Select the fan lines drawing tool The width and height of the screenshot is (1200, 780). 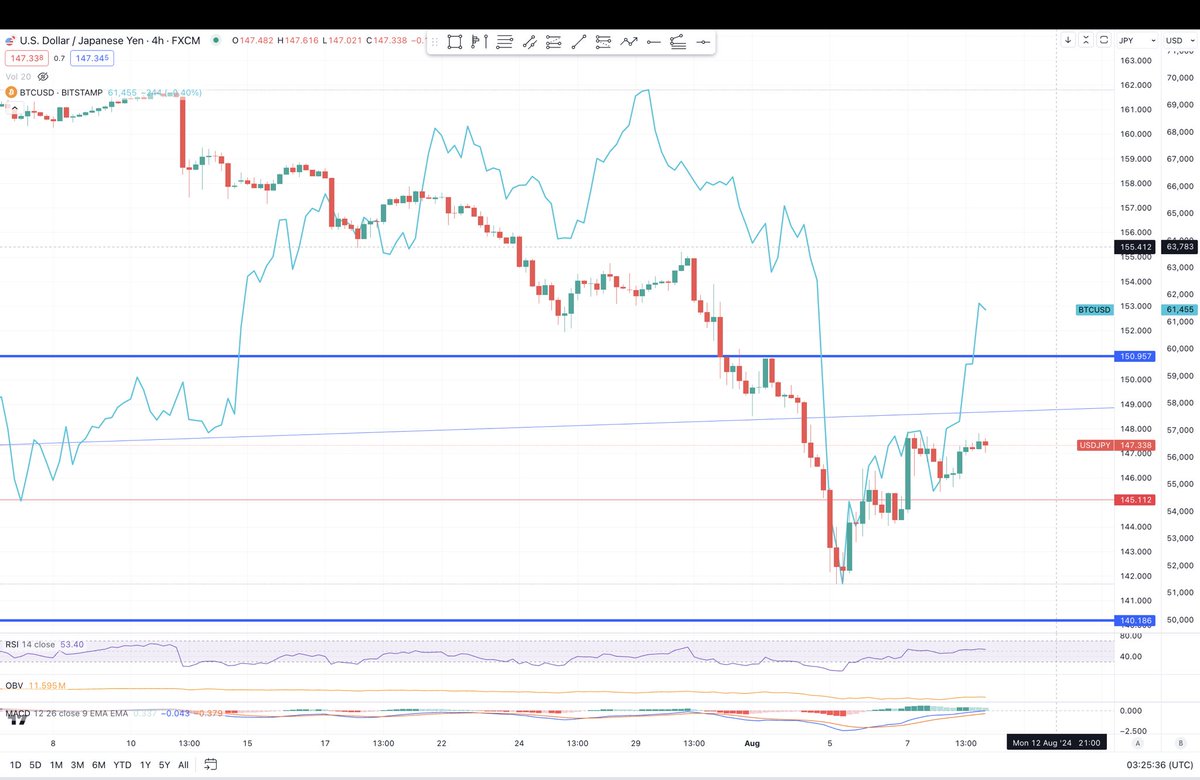(678, 41)
